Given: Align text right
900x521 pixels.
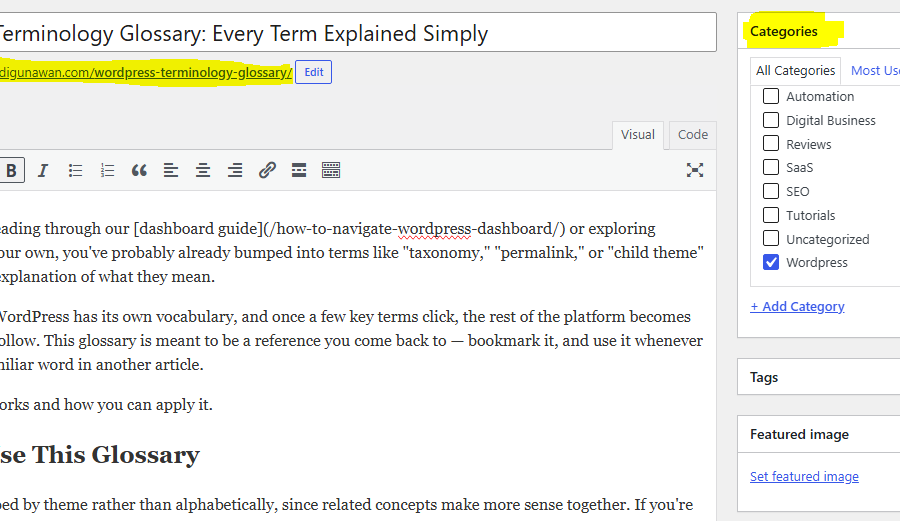Looking at the screenshot, I should click(235, 170).
